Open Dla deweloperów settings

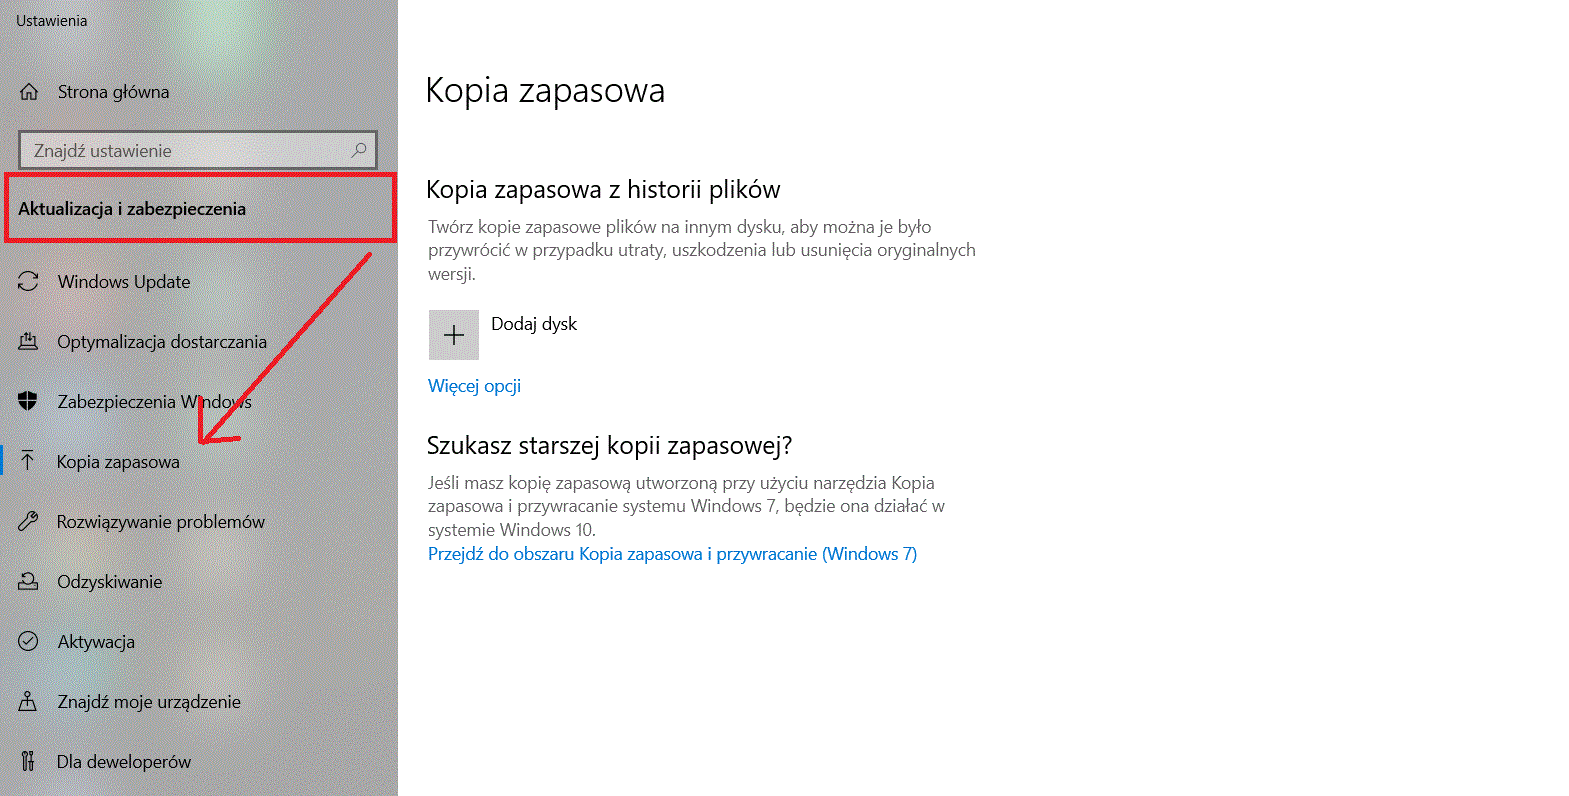click(x=124, y=762)
